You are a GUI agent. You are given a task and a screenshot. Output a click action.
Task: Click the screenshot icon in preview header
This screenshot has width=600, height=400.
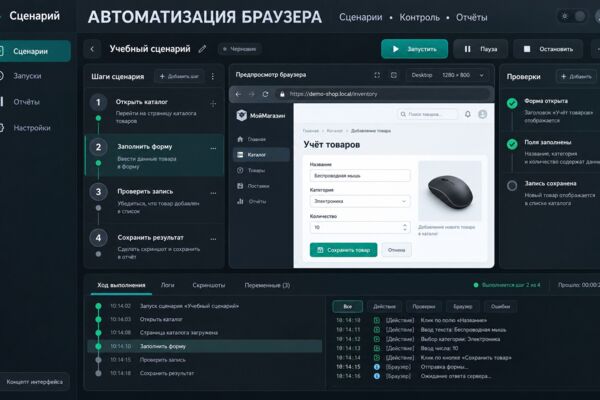tap(394, 75)
